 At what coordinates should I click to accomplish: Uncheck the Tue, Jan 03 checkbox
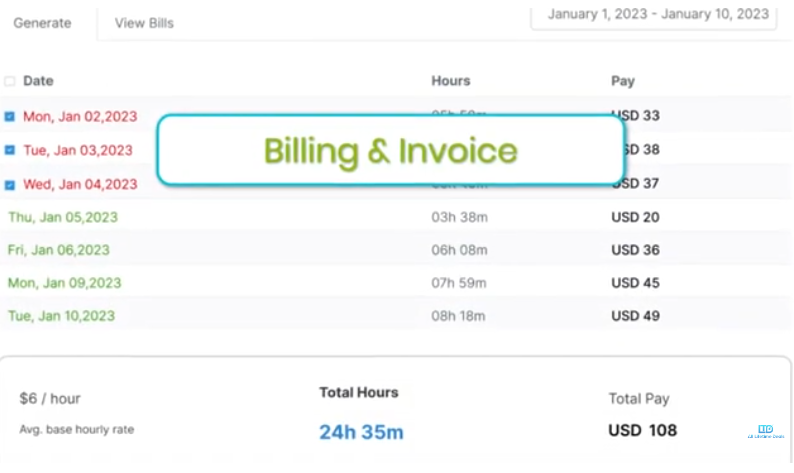(x=10, y=150)
